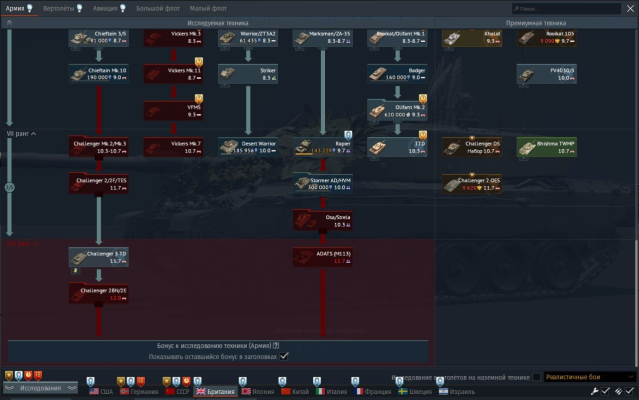Select the Challenger 3 TD vehicle card
This screenshot has height=400, width=639.
coord(98,257)
